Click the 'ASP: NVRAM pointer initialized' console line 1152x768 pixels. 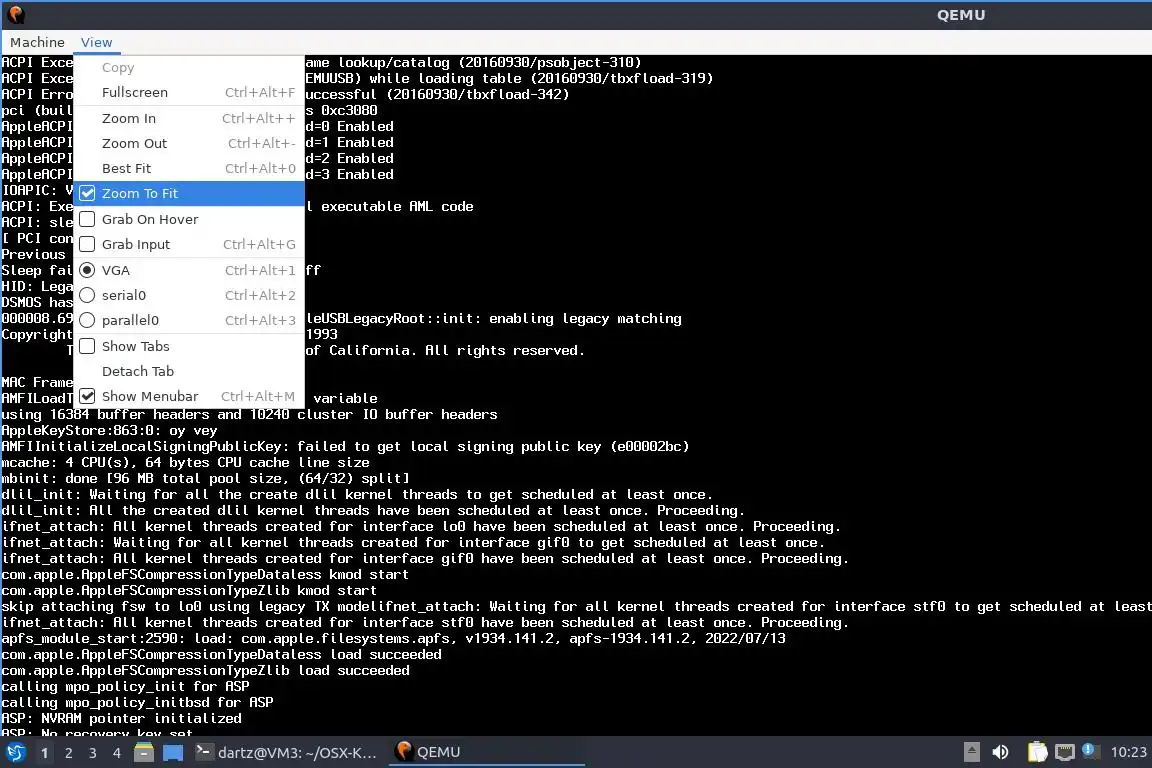[x=121, y=718]
